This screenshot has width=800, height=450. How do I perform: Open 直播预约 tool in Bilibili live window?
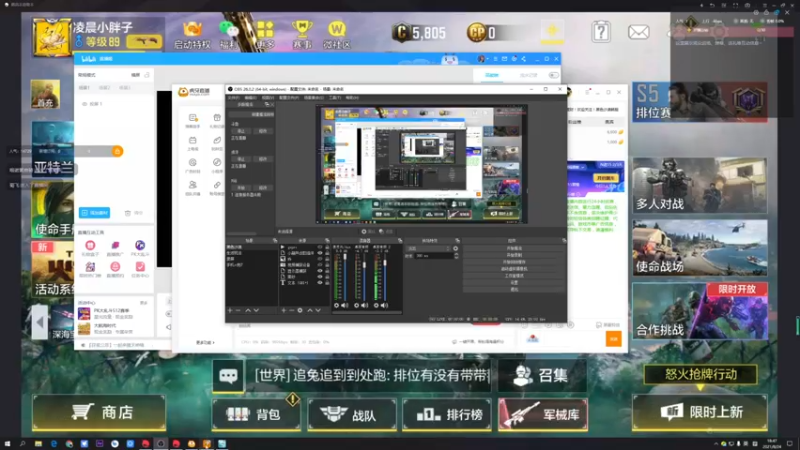click(x=115, y=269)
